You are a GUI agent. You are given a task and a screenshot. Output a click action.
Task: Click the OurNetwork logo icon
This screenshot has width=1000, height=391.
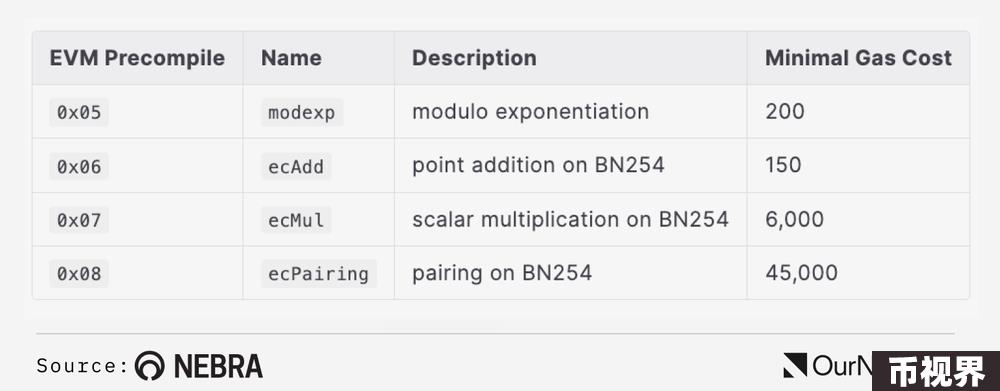(795, 365)
